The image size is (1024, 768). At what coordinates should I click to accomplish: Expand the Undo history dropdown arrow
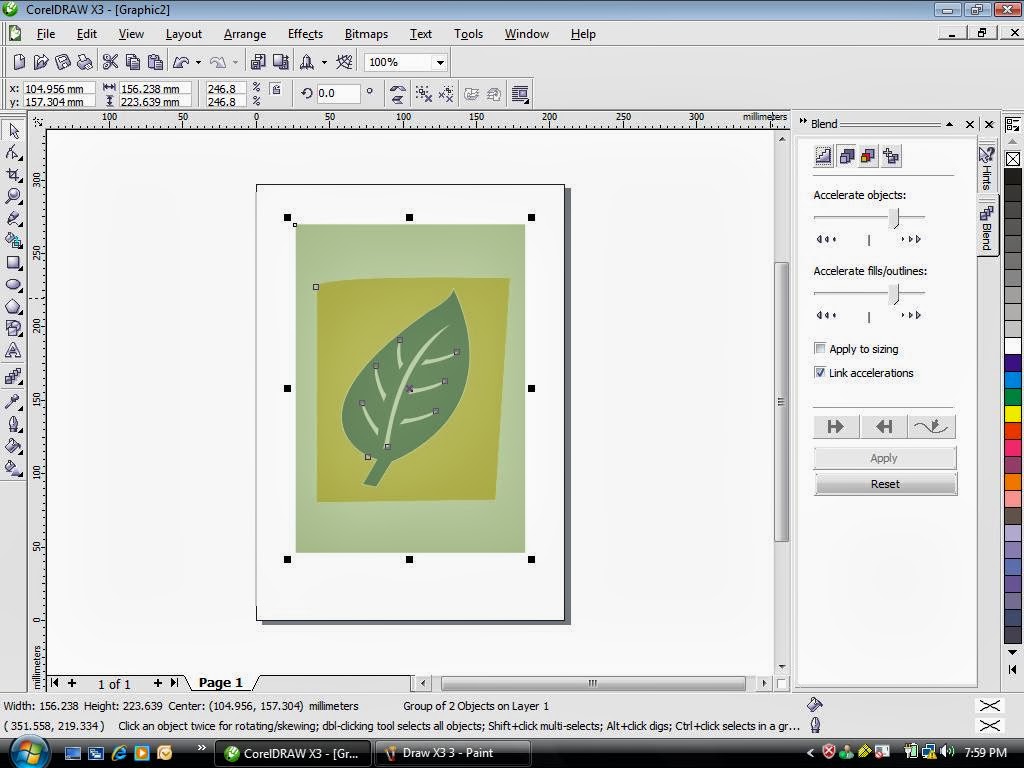pos(198,62)
